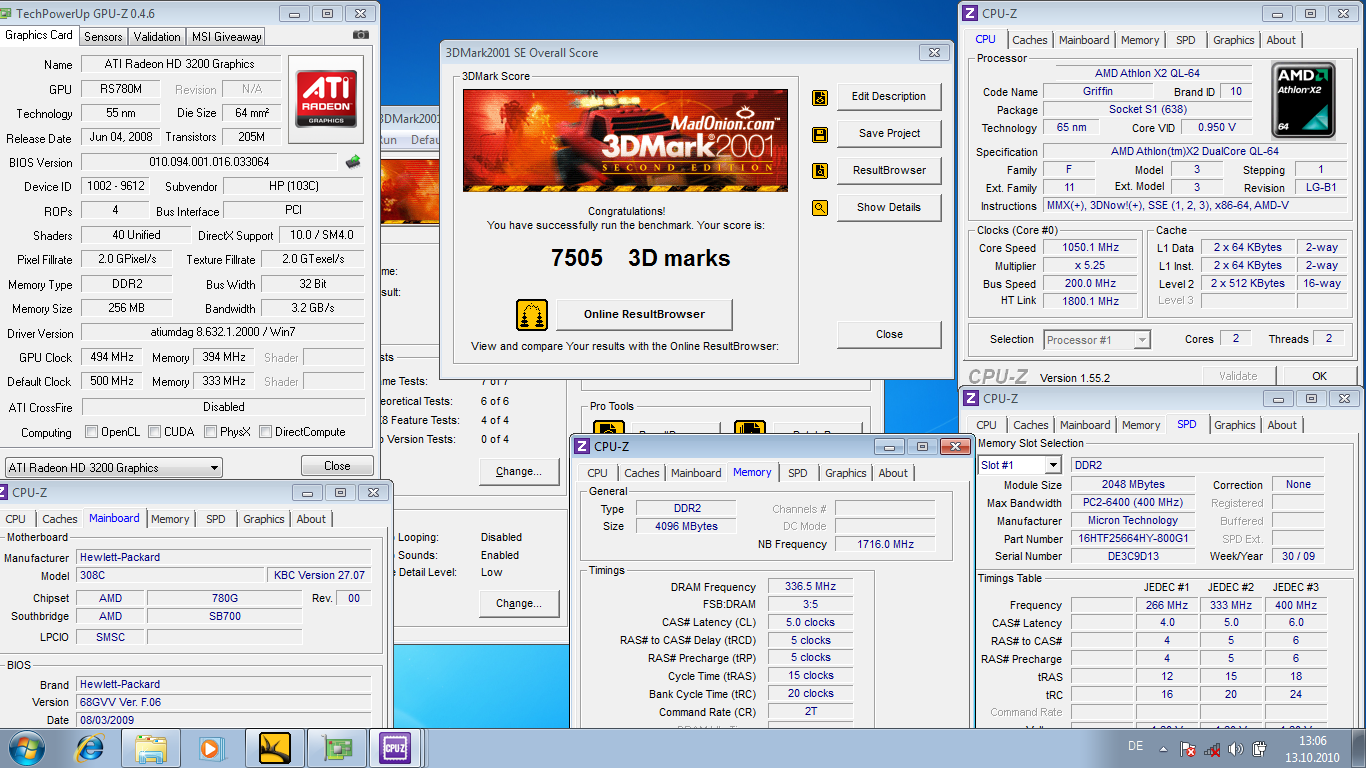Switch to CPU-Z taskbar icon
Image resolution: width=1366 pixels, height=768 pixels.
pos(396,747)
